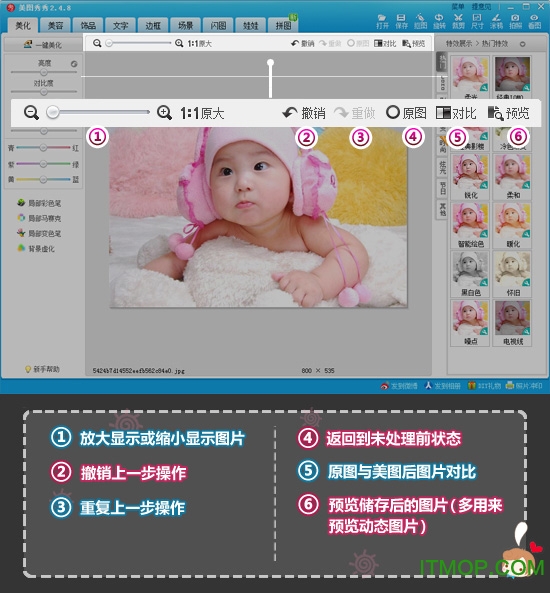The image size is (550, 593).
Task: Click the reset circle beside 亮度
Action: click(x=74, y=64)
